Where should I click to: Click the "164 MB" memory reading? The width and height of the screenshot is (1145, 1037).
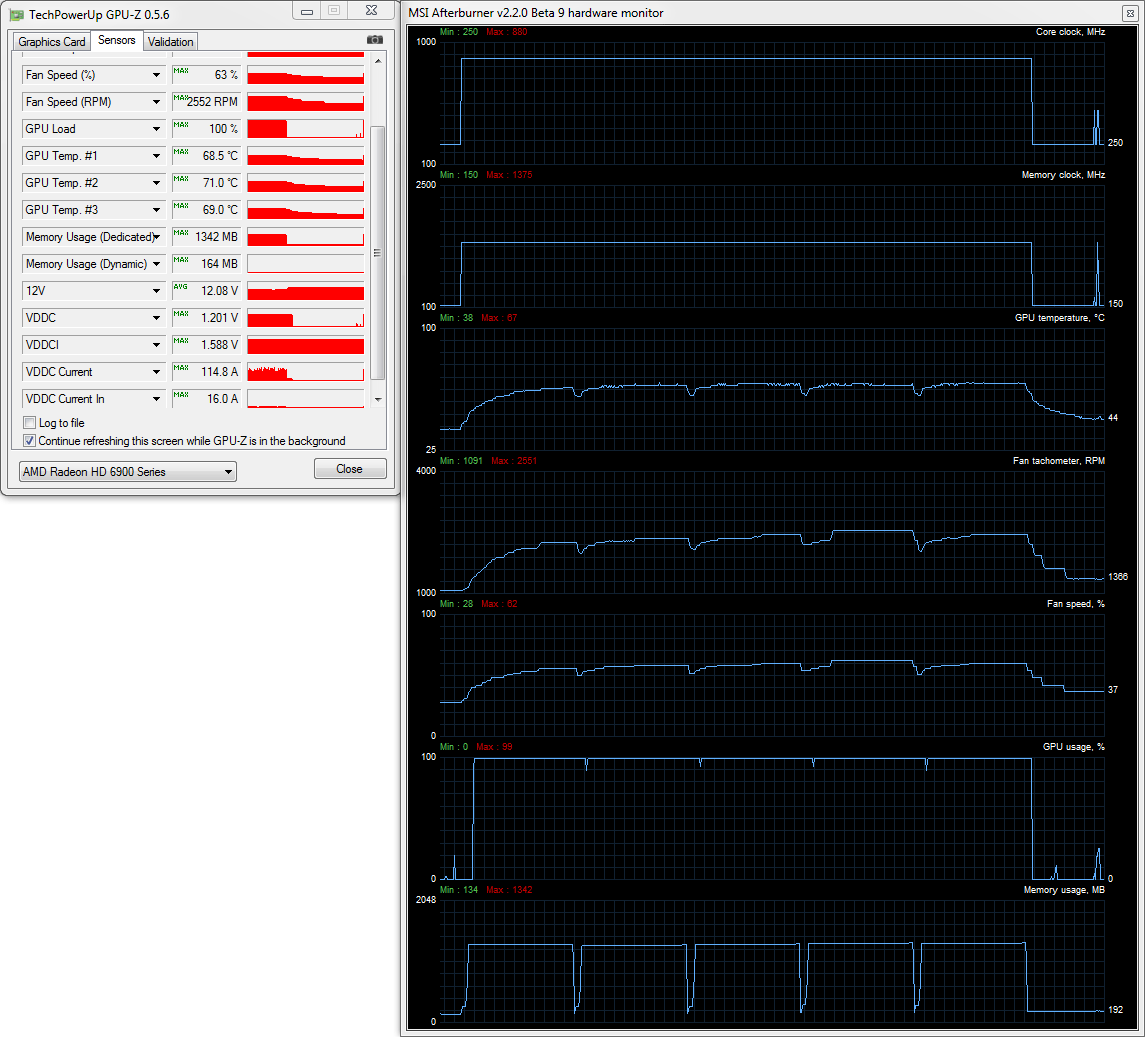[x=220, y=264]
